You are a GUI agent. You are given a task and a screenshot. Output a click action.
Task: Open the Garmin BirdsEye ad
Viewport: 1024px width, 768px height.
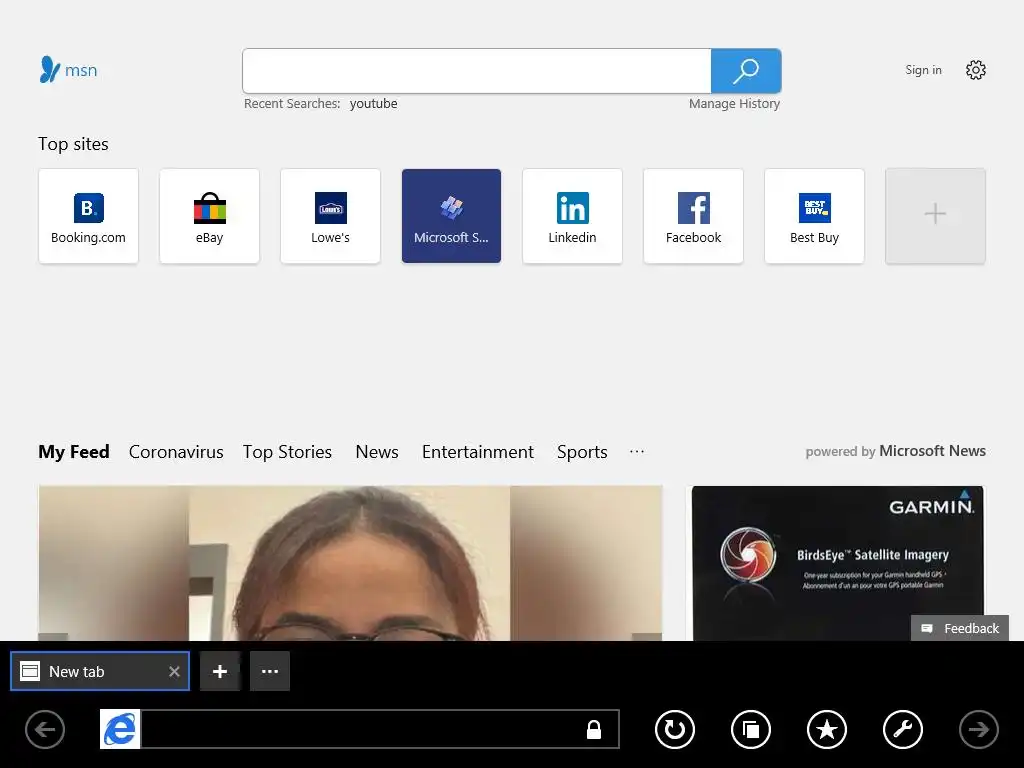pyautogui.click(x=838, y=563)
